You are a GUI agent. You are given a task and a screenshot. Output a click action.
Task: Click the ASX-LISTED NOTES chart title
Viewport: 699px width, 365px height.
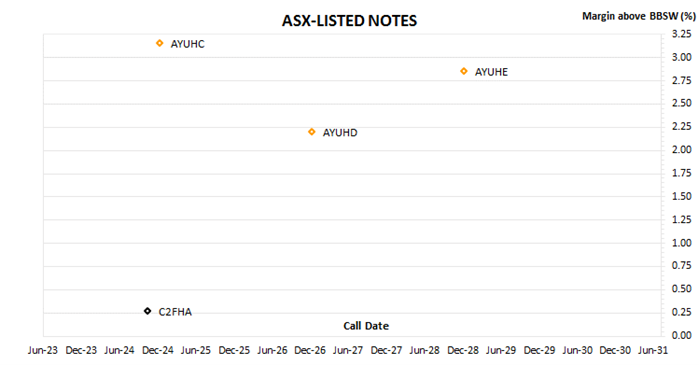[x=350, y=21]
